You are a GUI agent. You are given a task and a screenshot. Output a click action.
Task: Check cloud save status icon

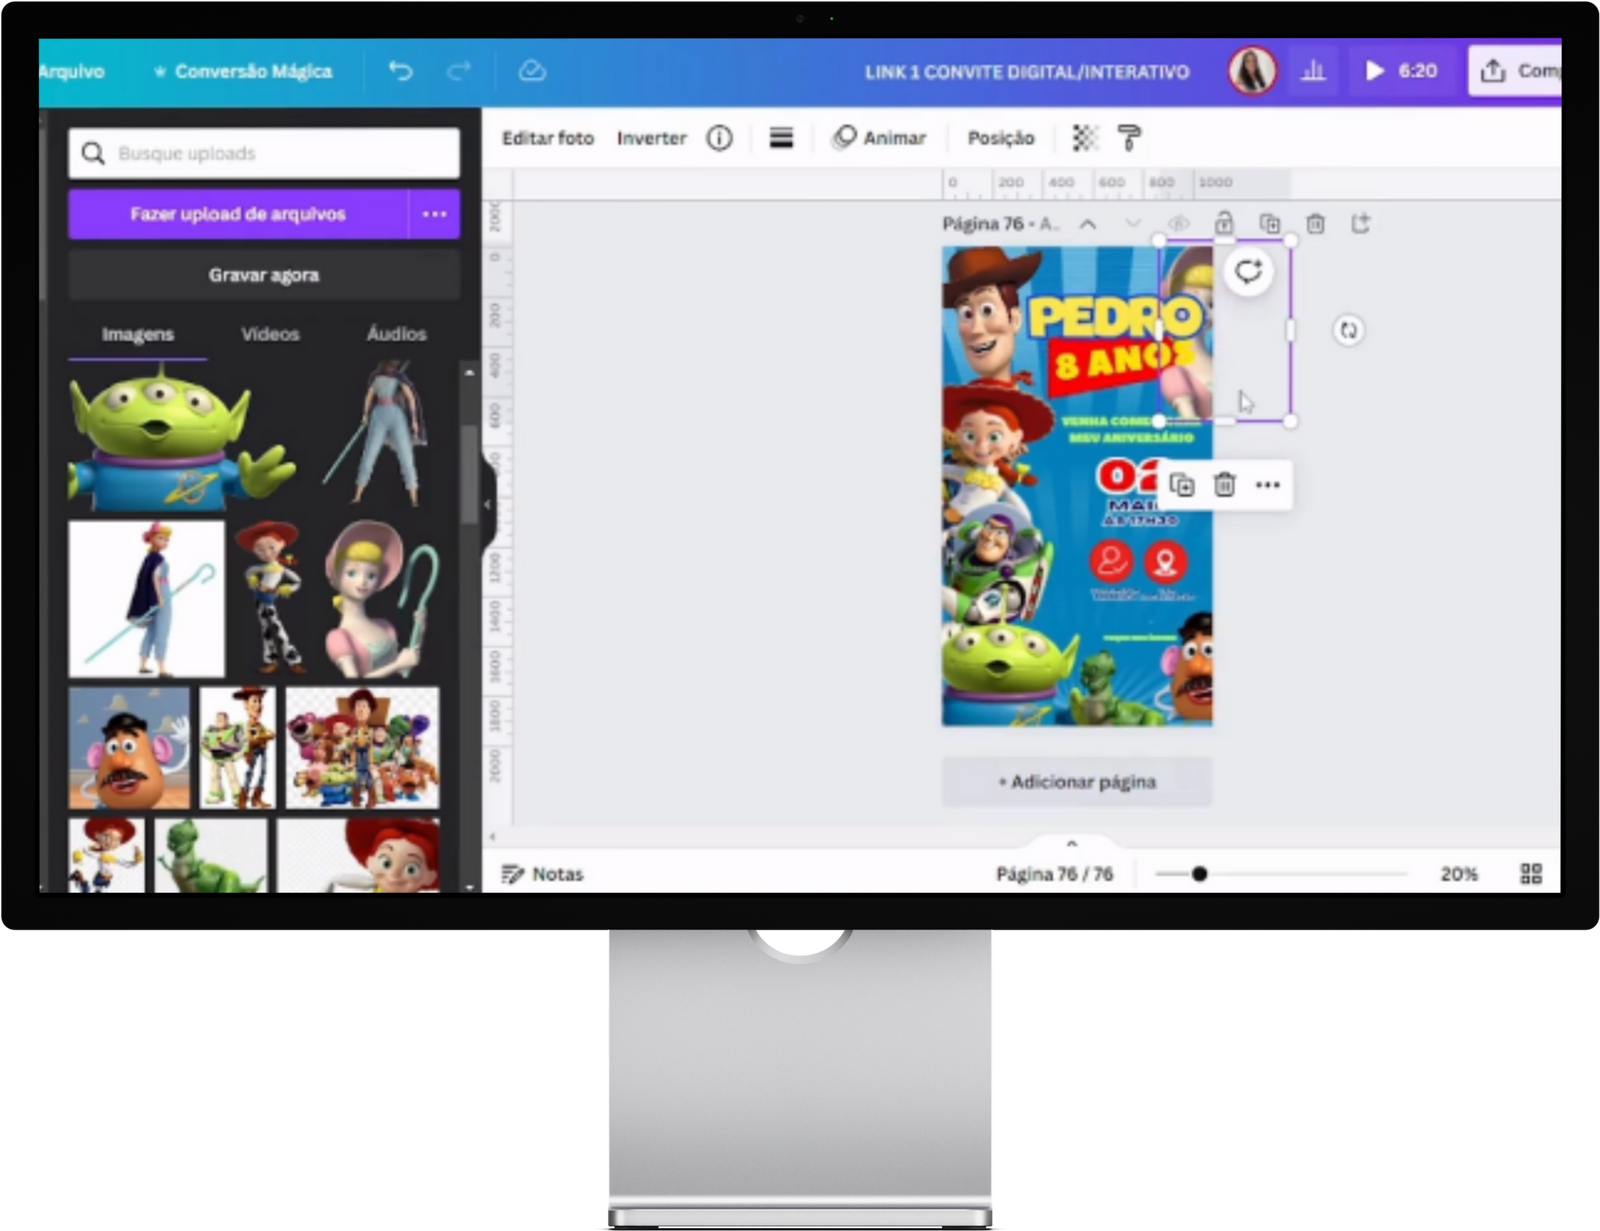(532, 71)
